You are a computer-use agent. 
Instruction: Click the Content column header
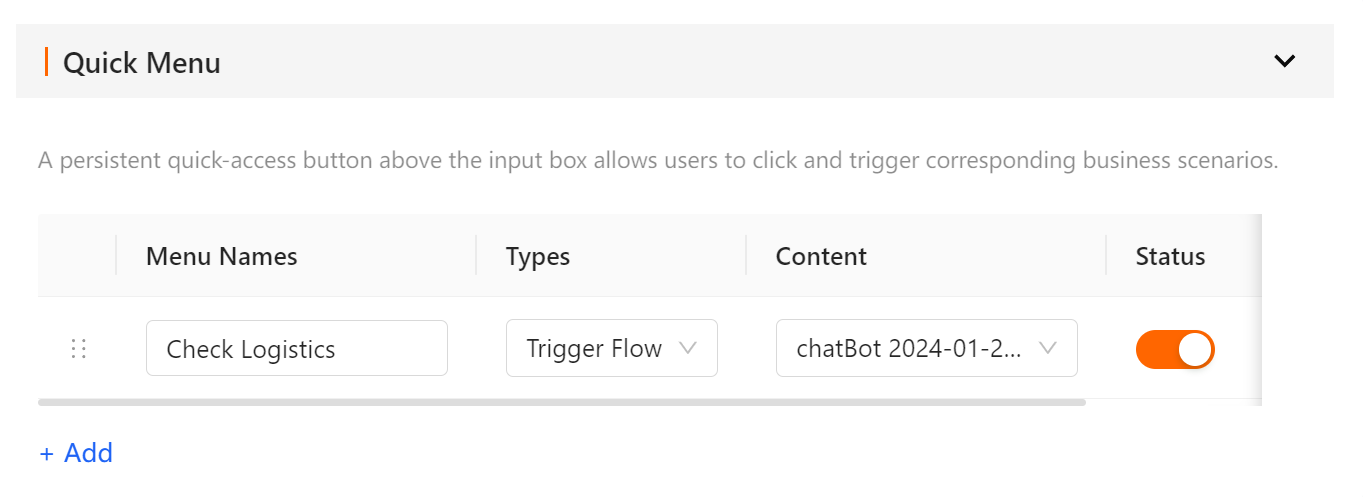click(821, 256)
